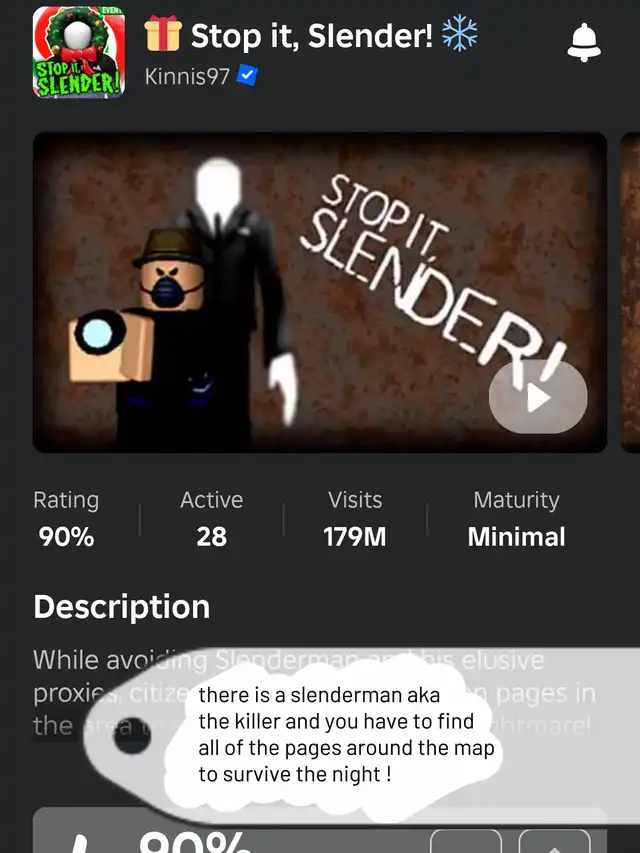Viewport: 640px width, 853px height.
Task: Tap the Active 28 players stat
Action: (211, 519)
